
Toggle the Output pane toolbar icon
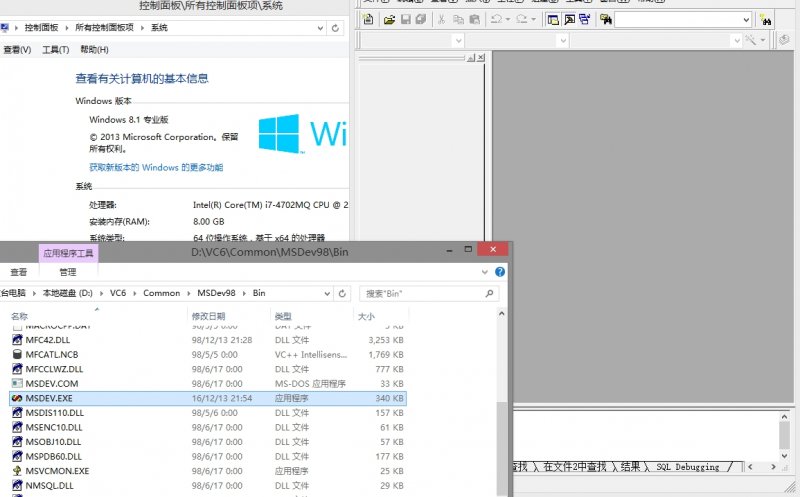point(569,20)
